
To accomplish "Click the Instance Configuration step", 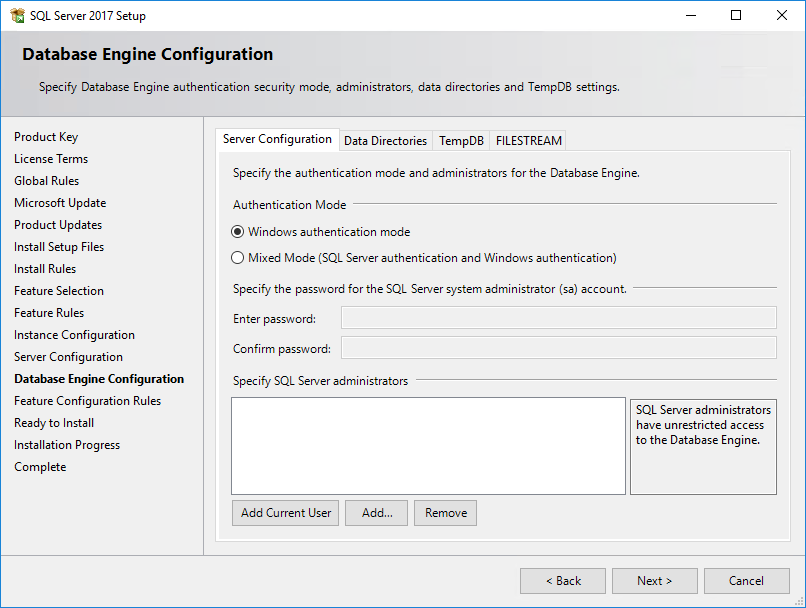I will point(75,335).
